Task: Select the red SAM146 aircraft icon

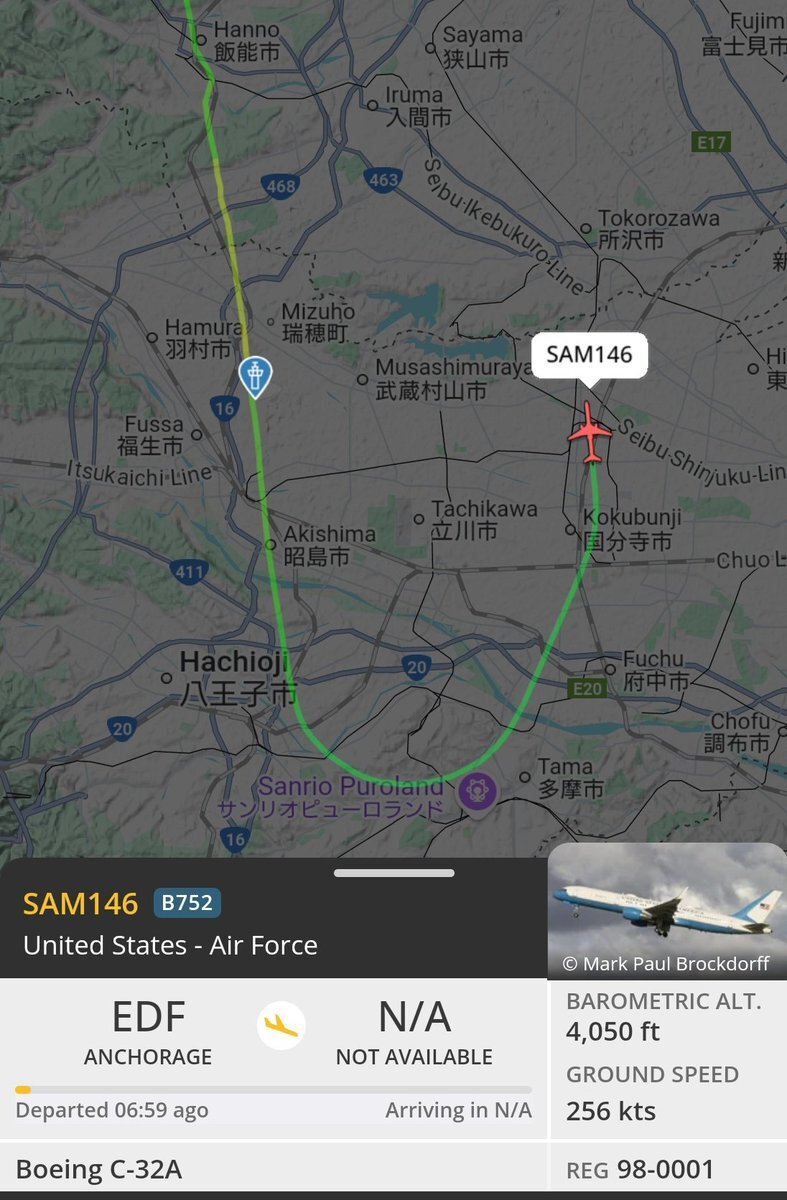Action: click(590, 433)
